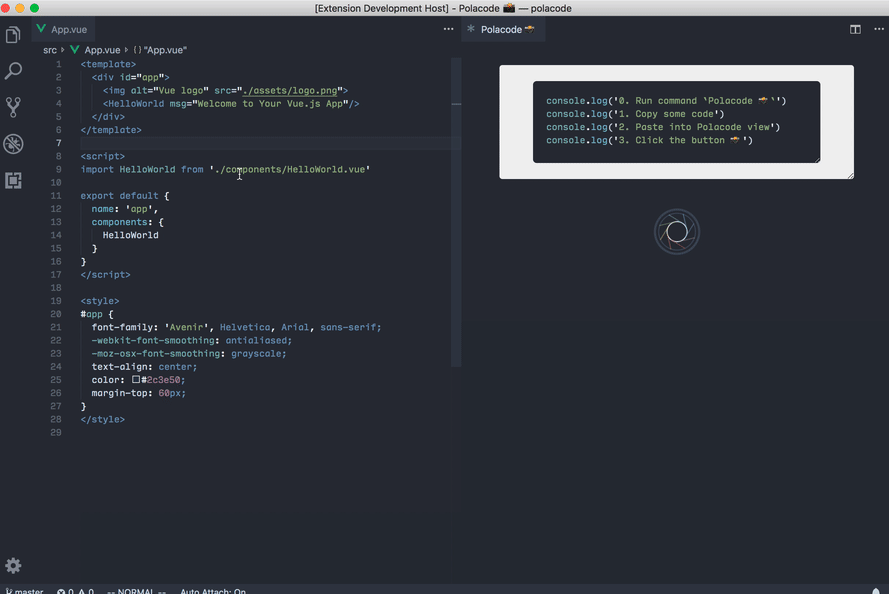Follow the ./assets/logo.png link
The image size is (889, 594).
point(290,91)
